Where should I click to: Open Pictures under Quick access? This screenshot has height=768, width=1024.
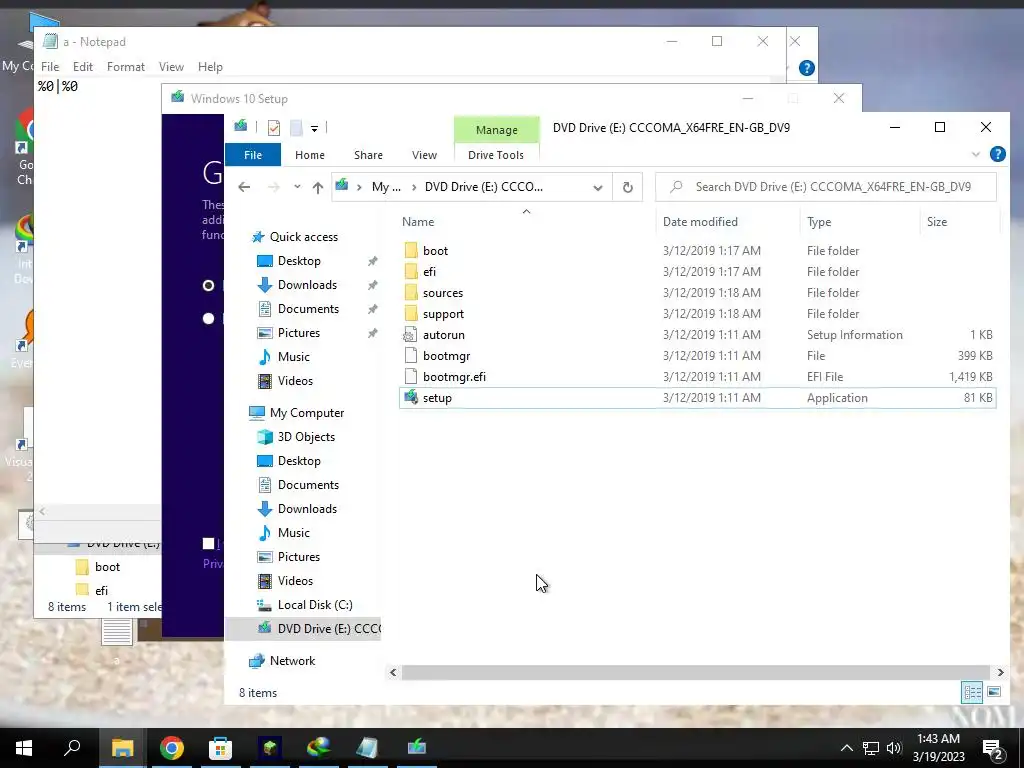[298, 333]
